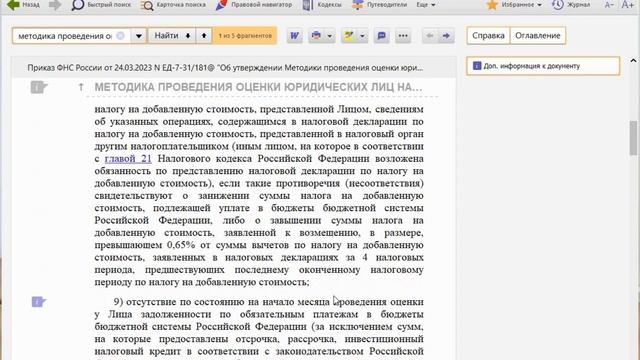Open Кодексы section

coord(322,5)
